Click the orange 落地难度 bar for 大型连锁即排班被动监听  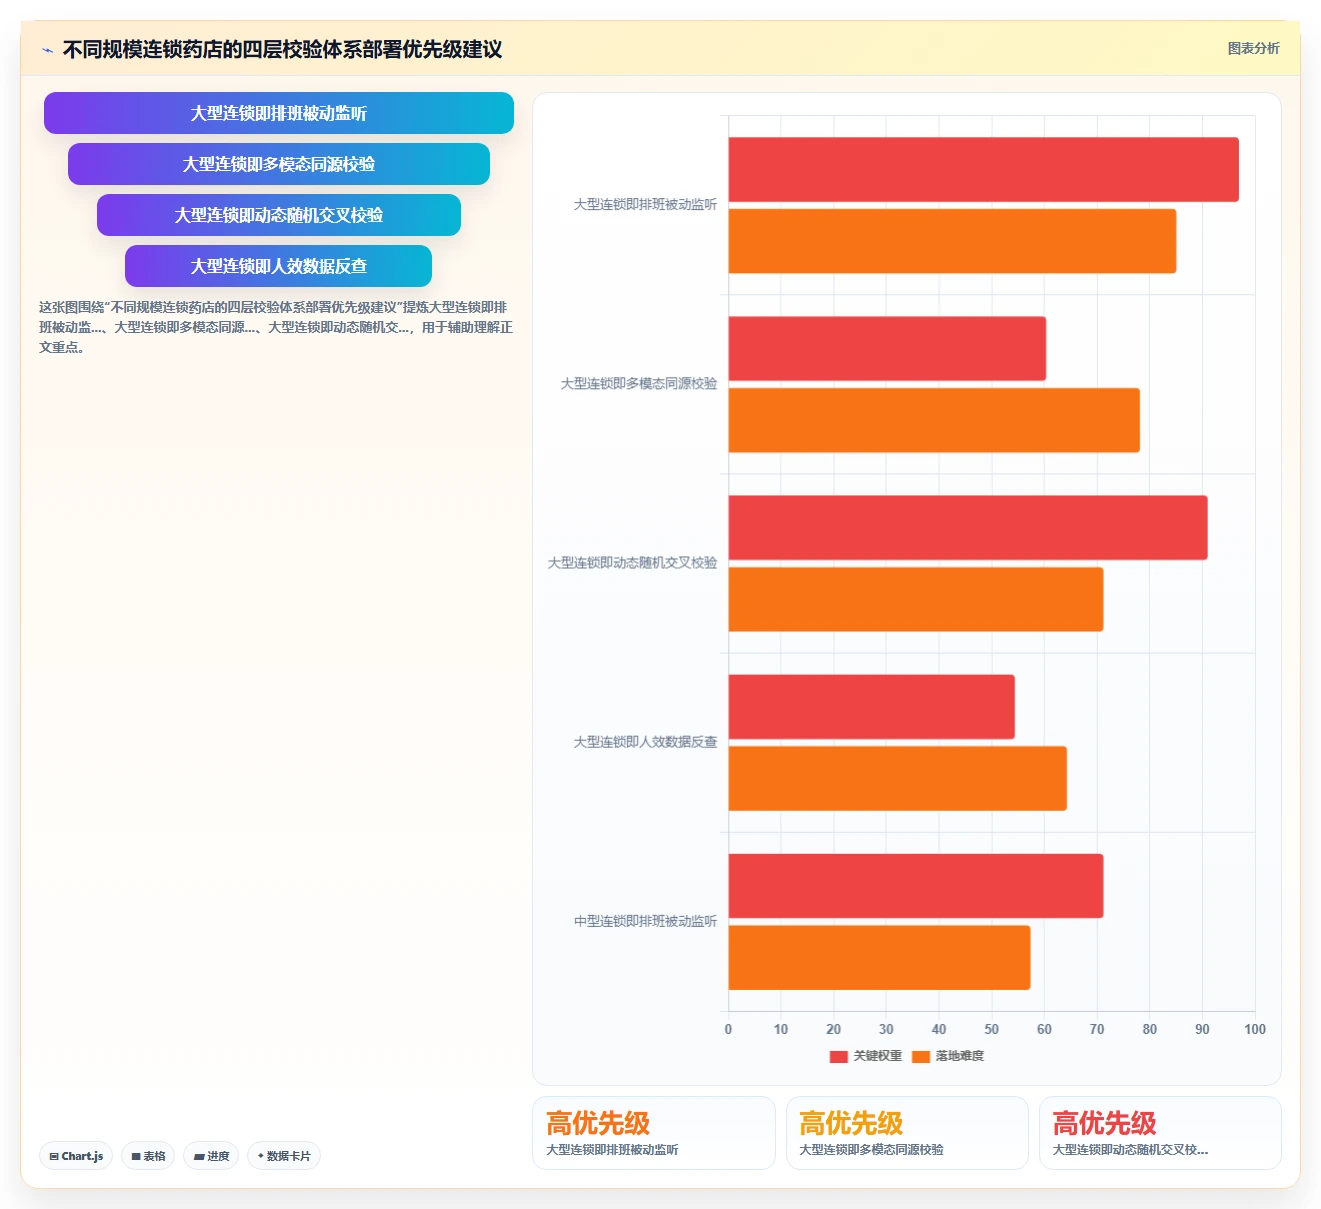(x=952, y=241)
